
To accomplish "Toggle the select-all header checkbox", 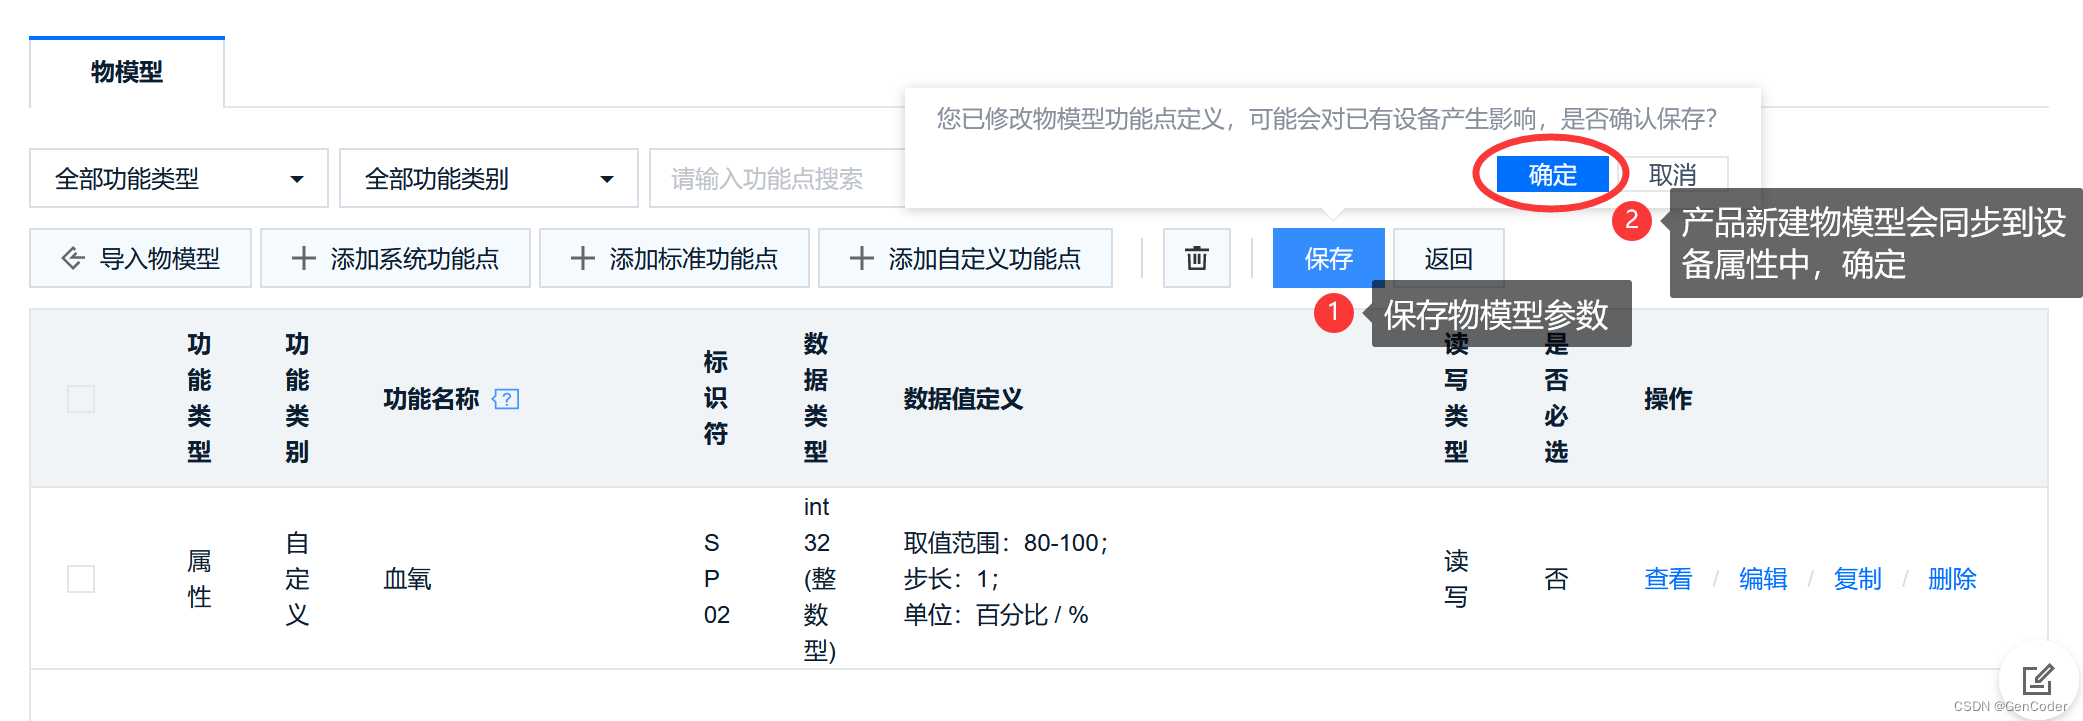I will pos(81,399).
